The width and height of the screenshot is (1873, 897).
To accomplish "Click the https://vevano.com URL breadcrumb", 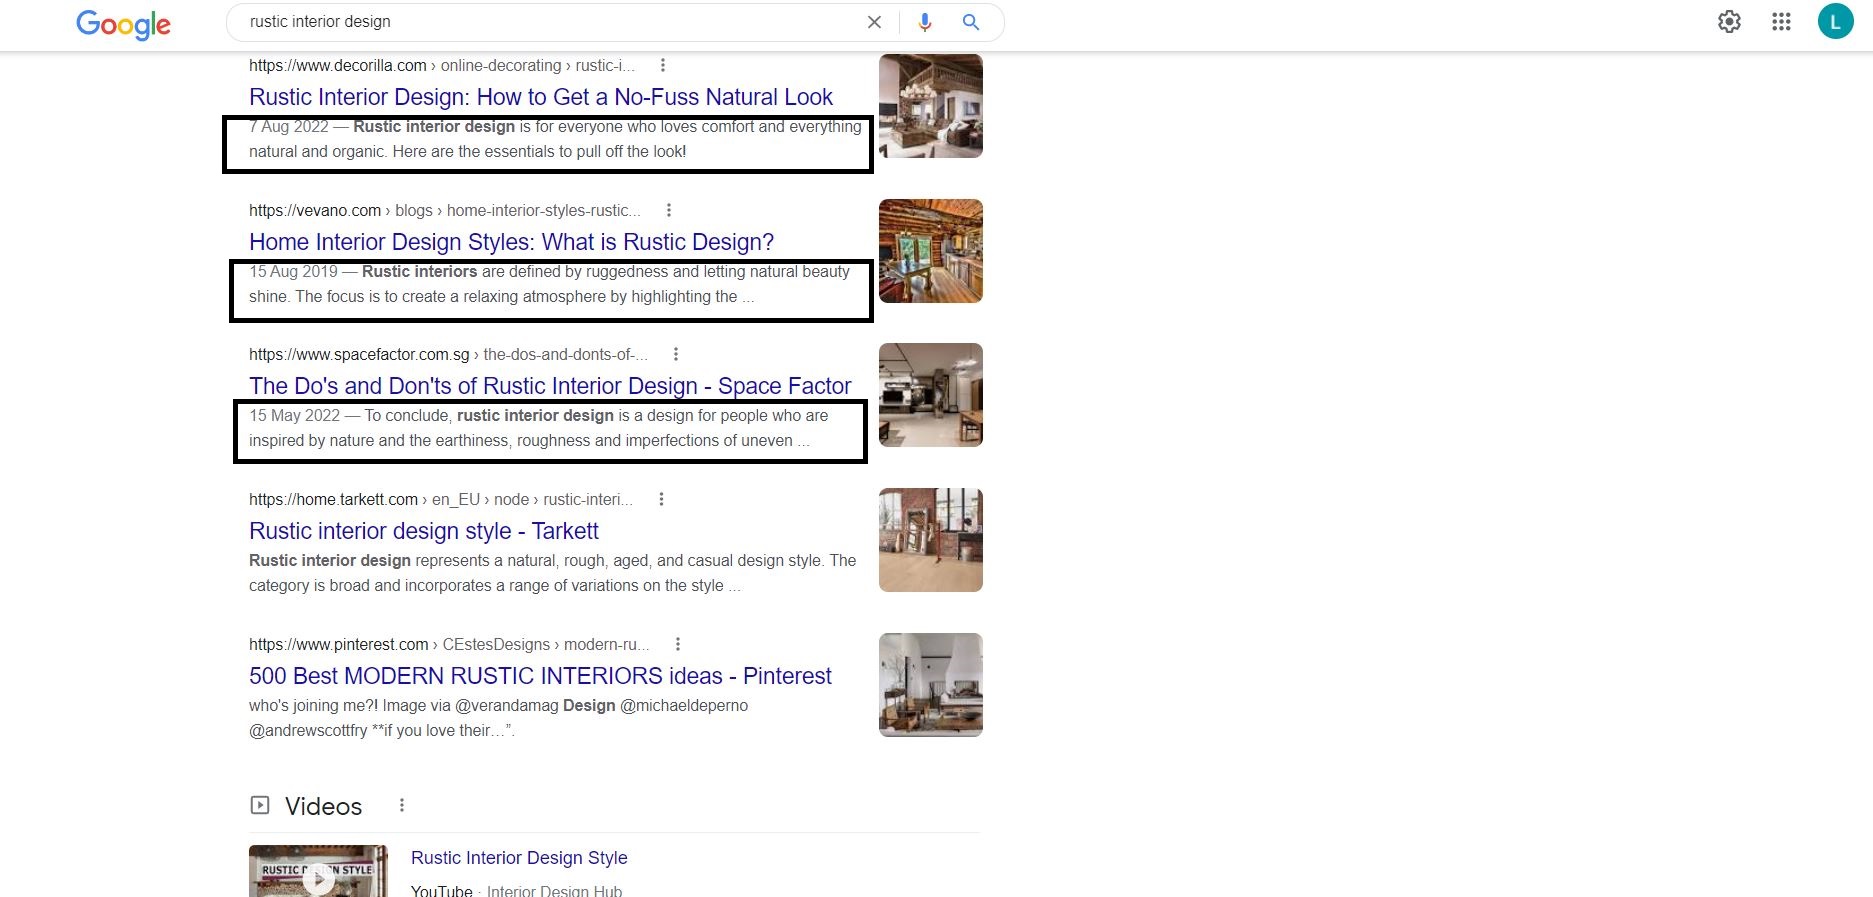I will click(445, 210).
